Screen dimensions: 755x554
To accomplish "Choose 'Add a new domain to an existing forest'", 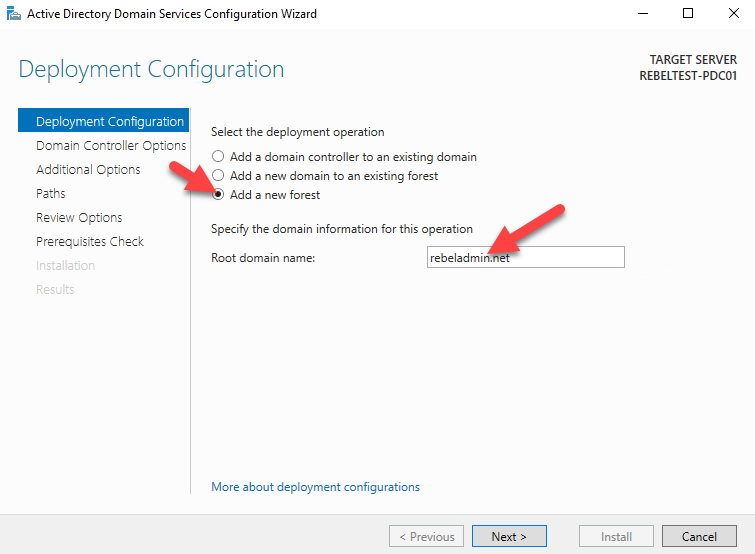I will click(218, 176).
